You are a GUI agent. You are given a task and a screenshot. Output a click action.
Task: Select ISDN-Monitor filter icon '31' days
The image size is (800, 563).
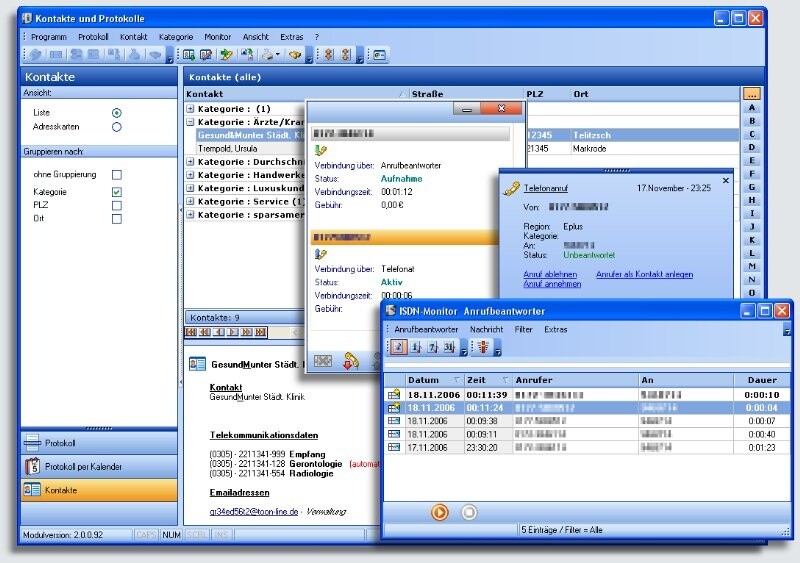click(x=449, y=348)
